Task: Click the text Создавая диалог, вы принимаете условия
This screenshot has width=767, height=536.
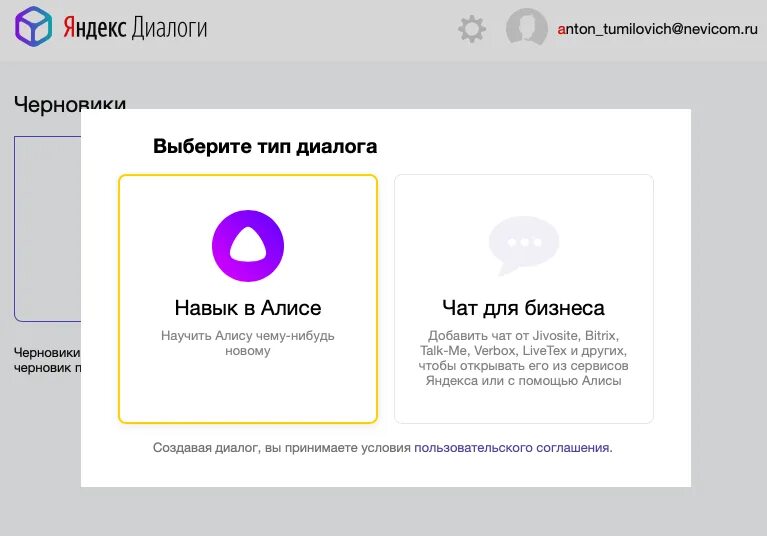Action: coord(282,447)
